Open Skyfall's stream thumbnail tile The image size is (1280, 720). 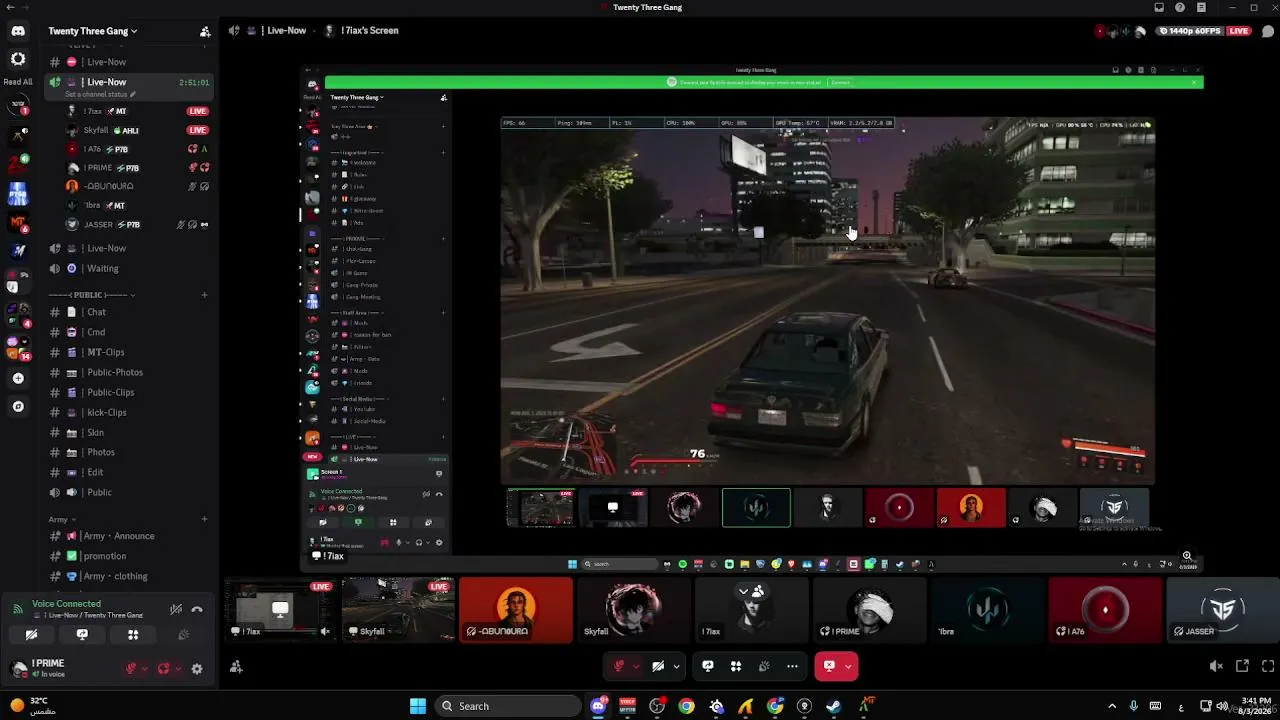(398, 609)
